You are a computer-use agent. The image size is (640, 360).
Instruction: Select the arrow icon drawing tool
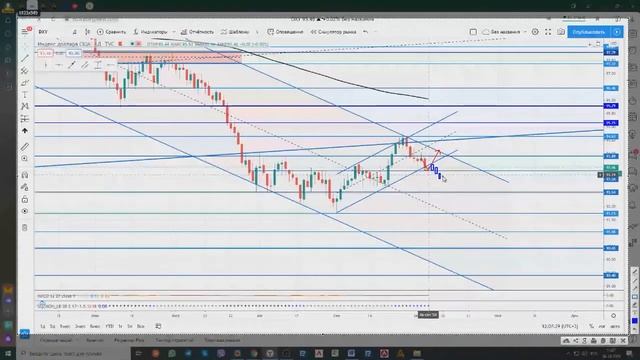coord(25,131)
